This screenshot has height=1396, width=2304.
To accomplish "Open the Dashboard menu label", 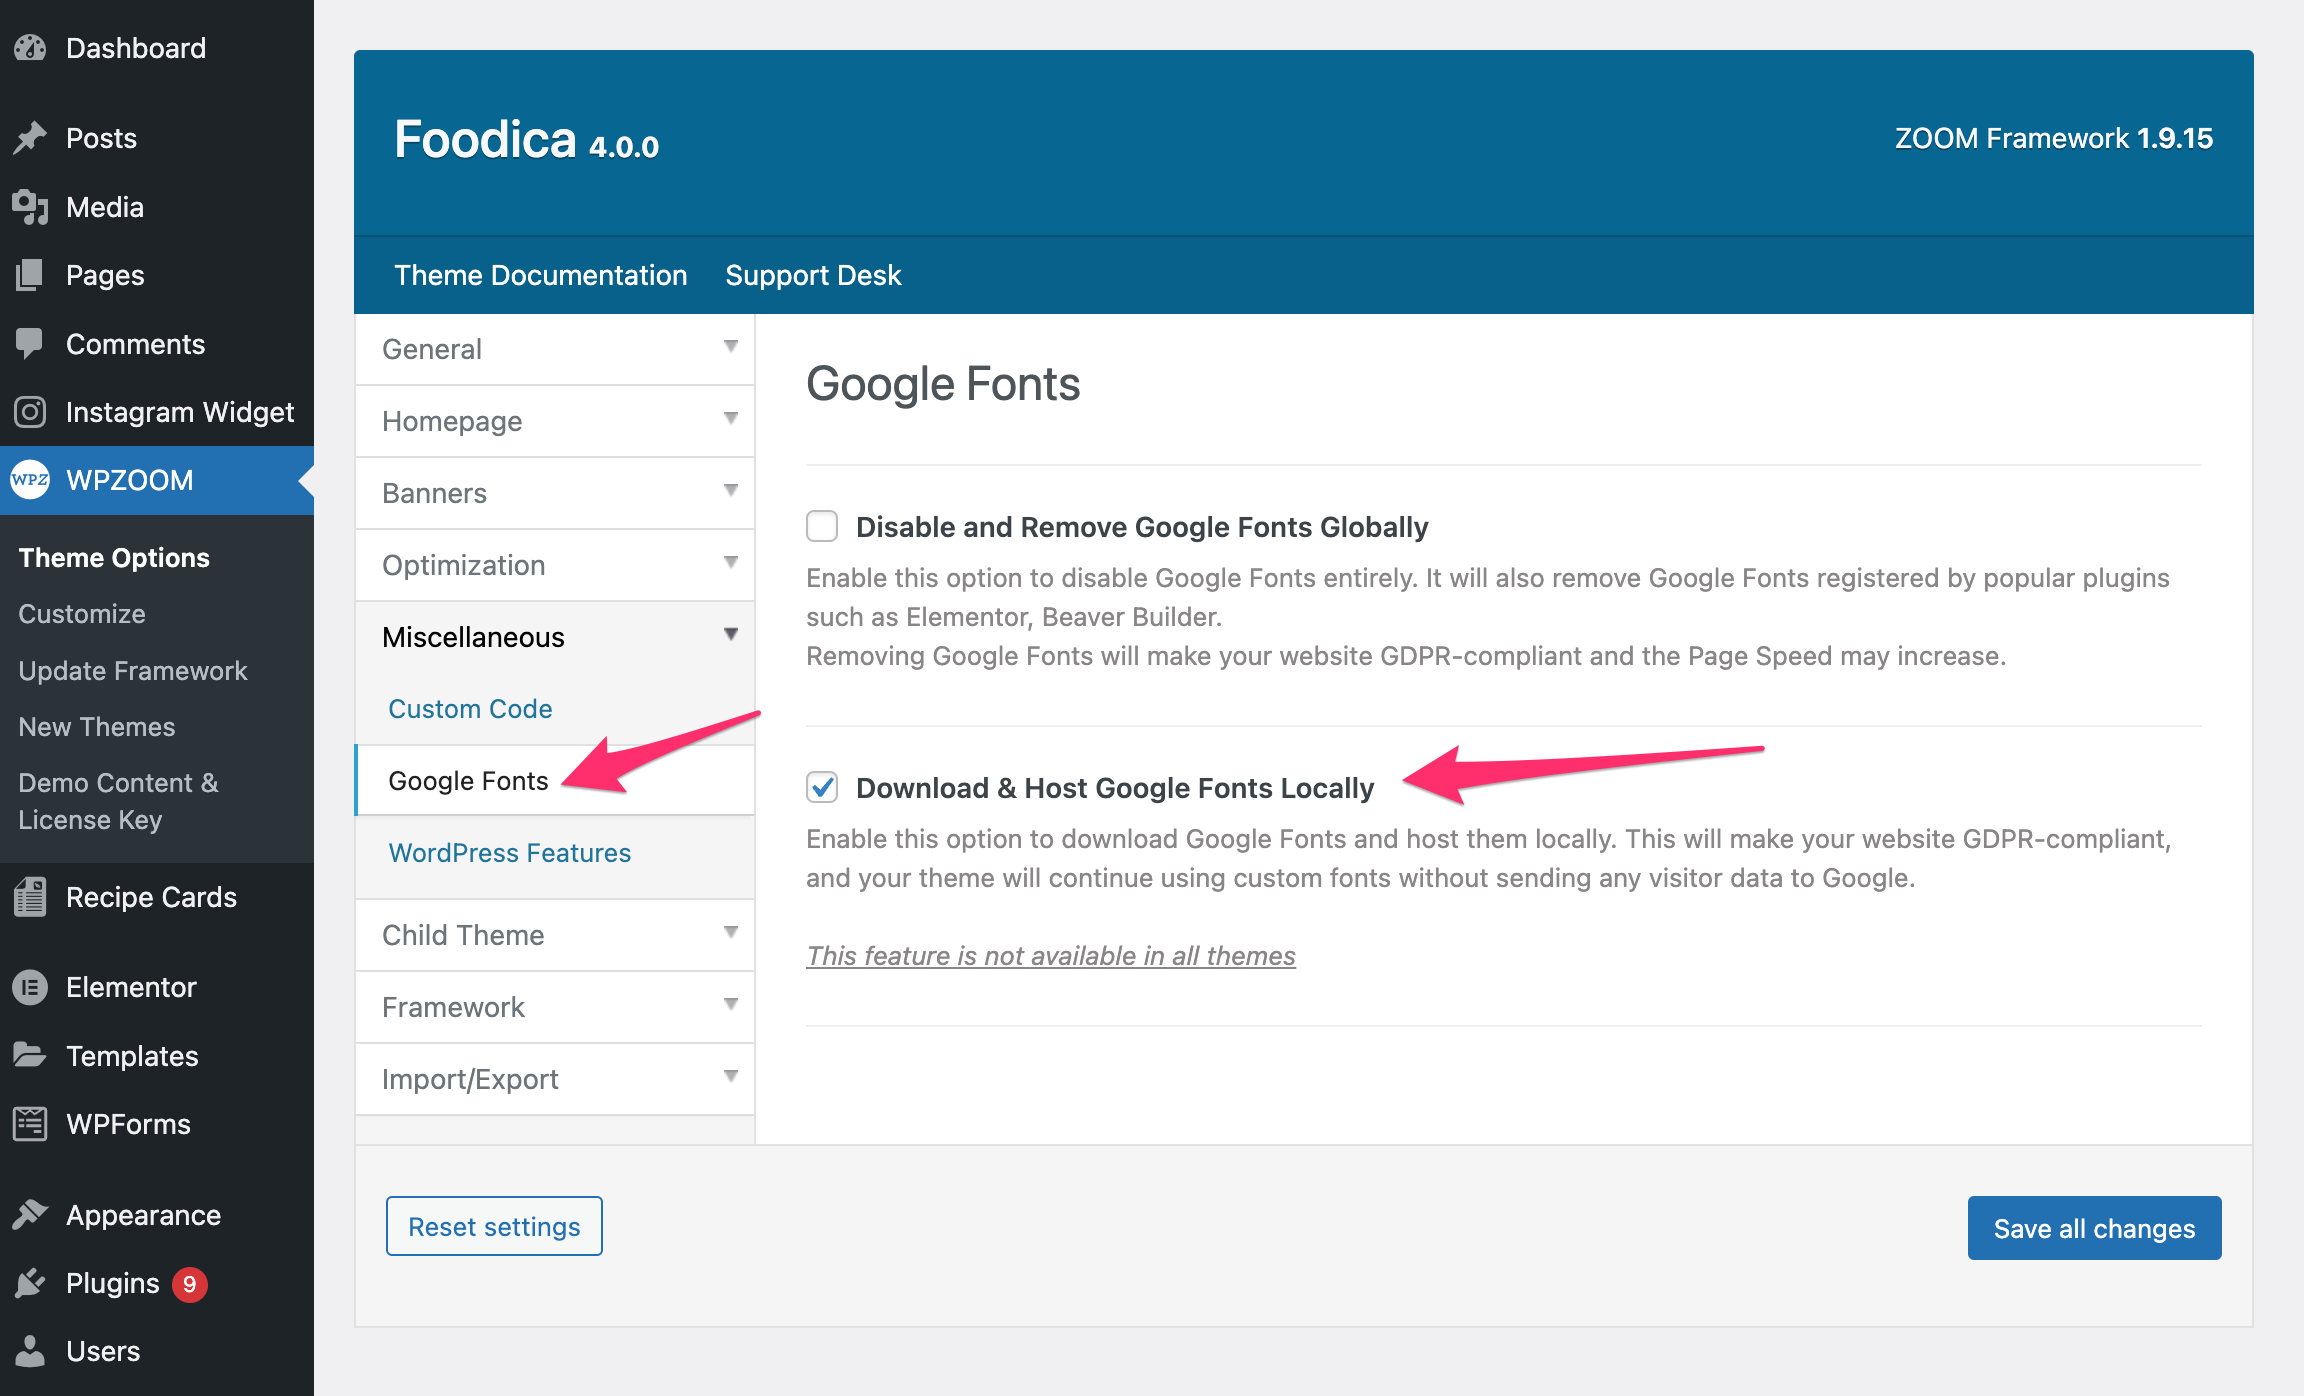I will (136, 48).
